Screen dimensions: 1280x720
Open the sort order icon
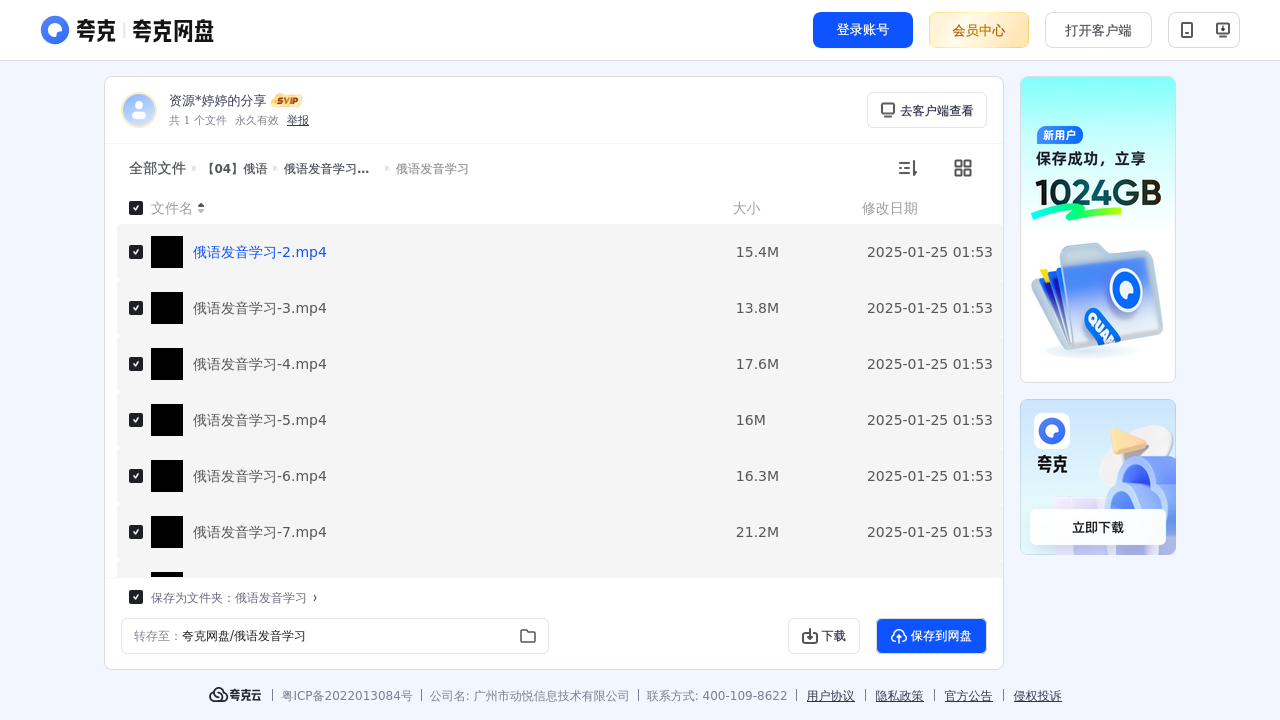pos(907,168)
